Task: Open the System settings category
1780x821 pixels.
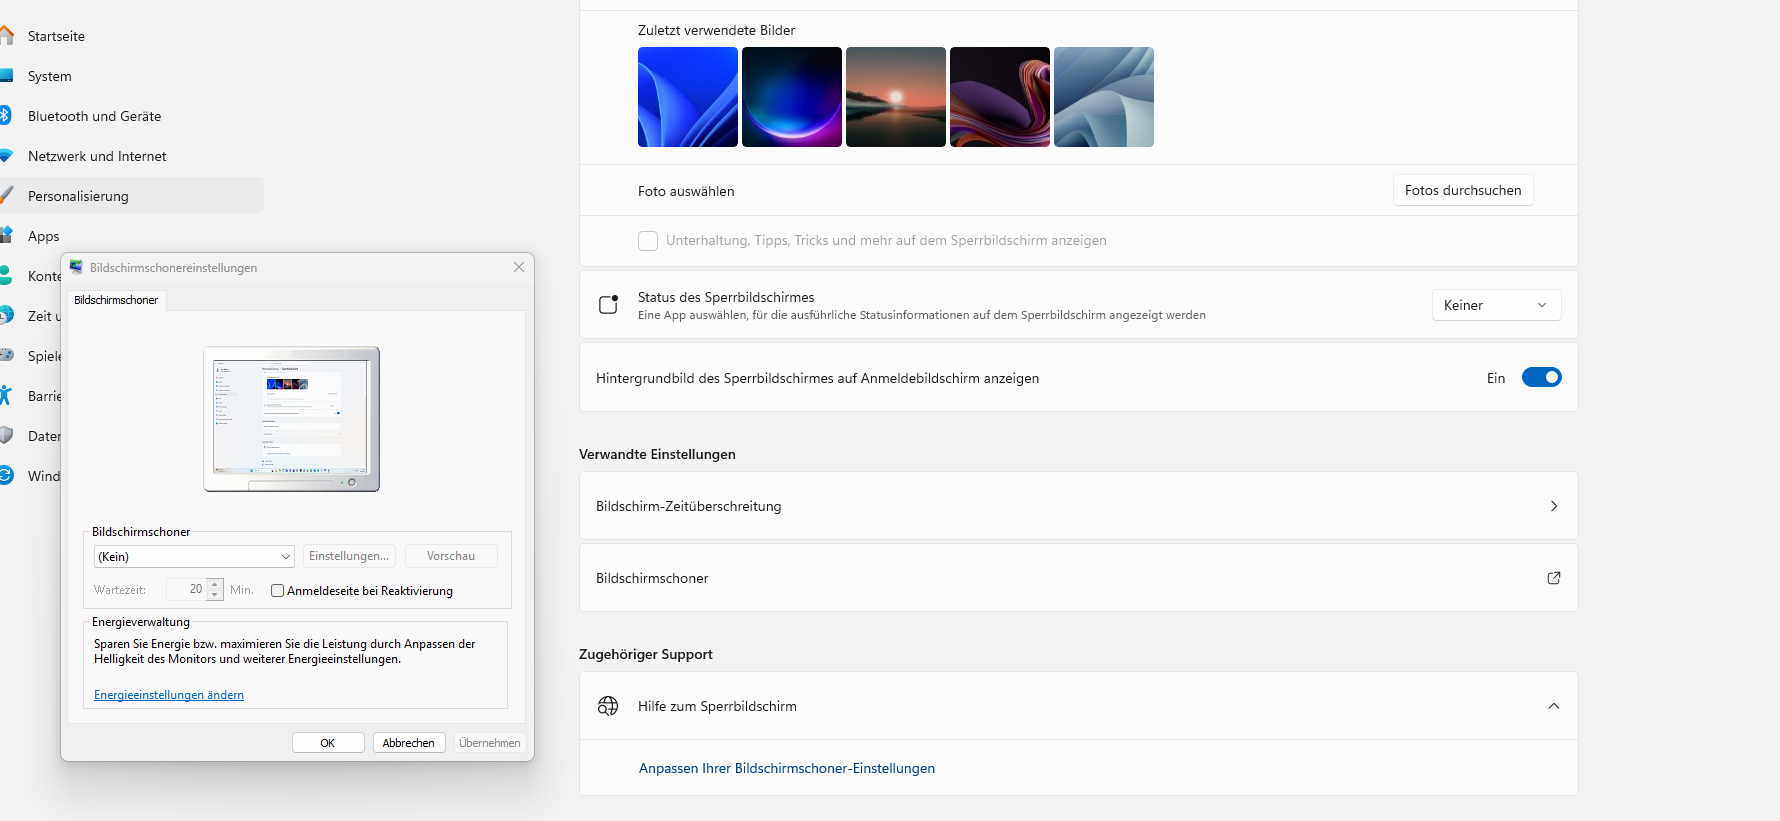Action: tap(49, 76)
